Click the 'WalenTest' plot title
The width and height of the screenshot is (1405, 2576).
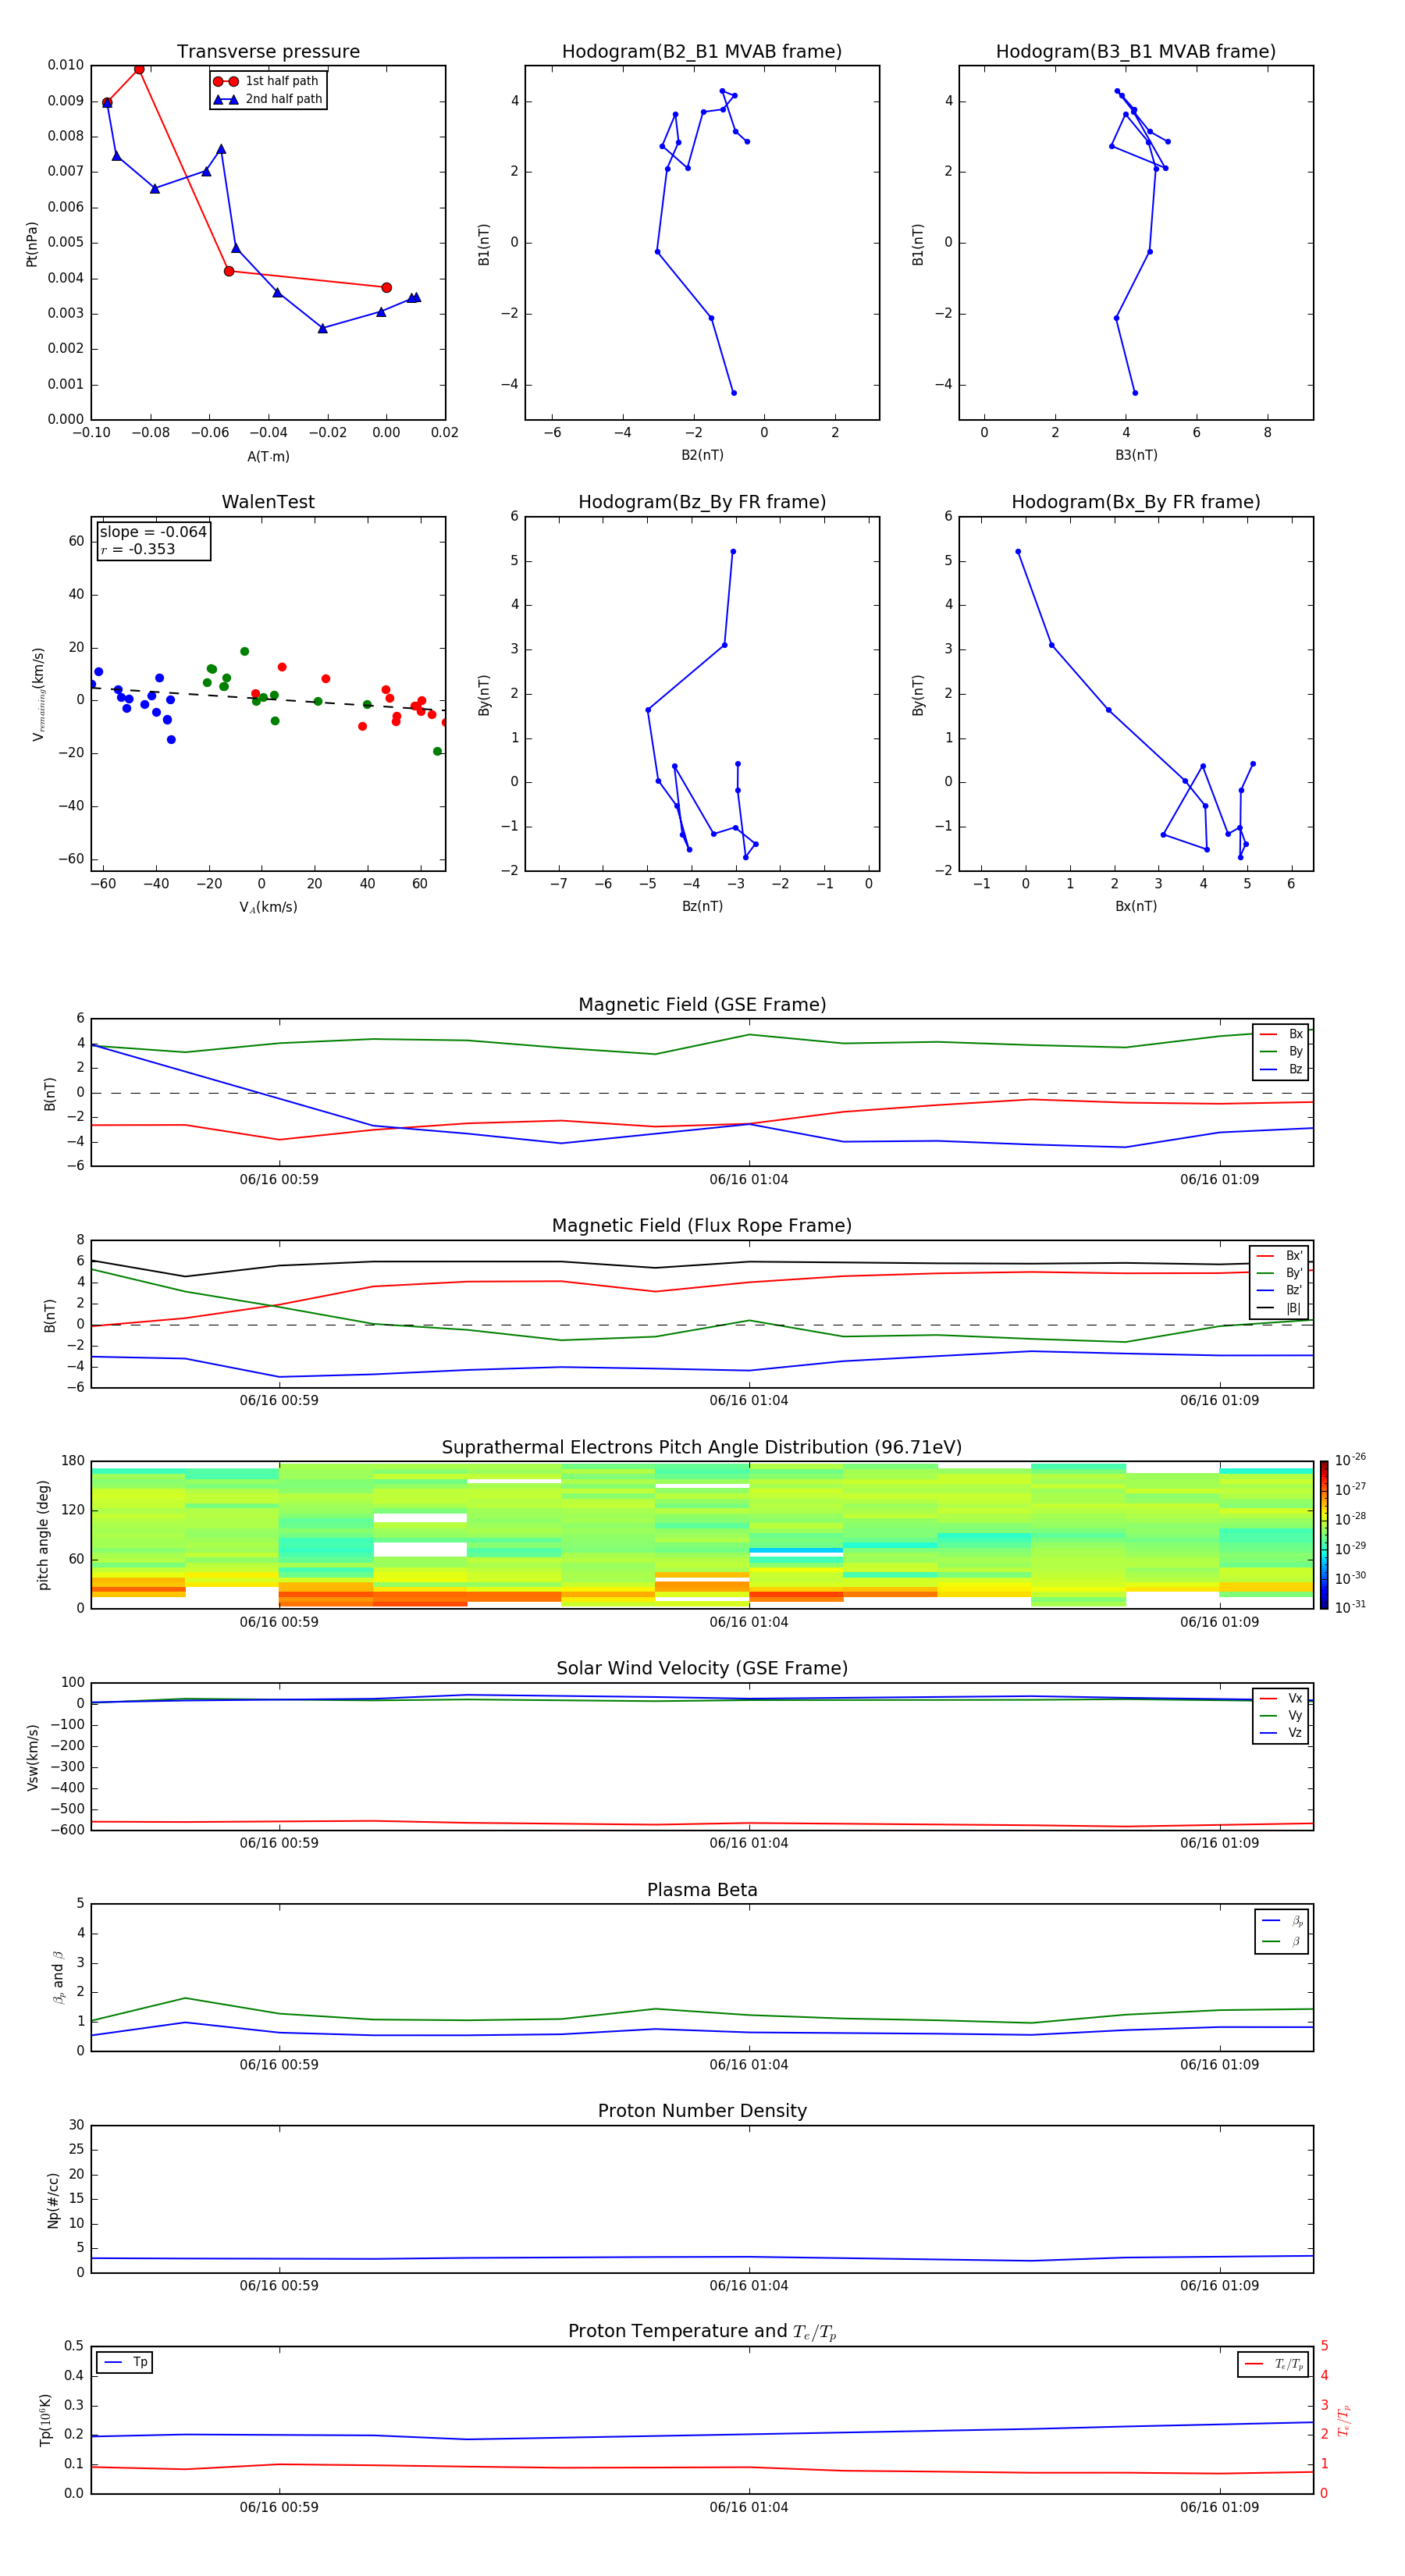point(268,502)
